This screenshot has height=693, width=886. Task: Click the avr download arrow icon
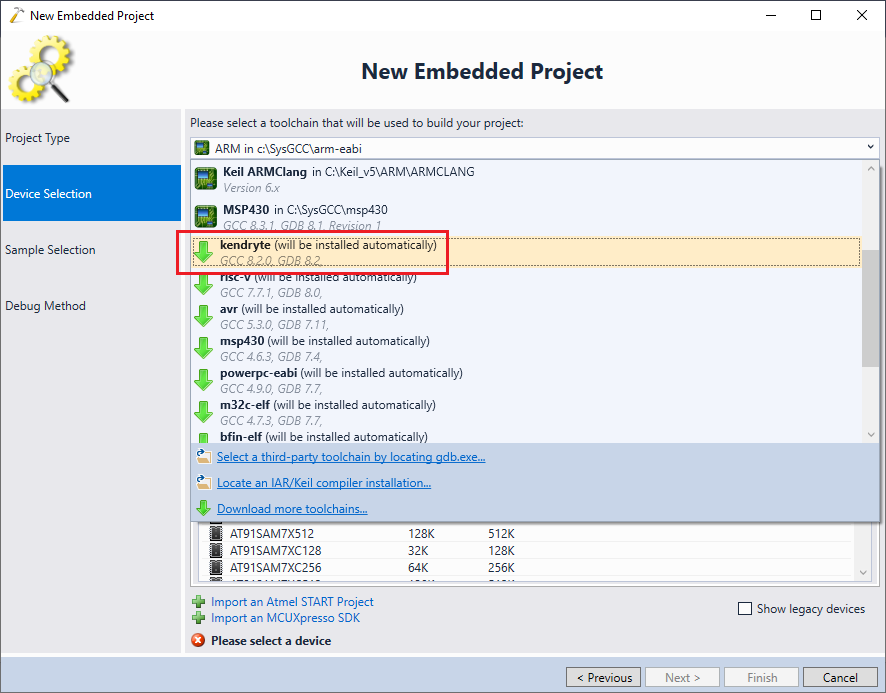tap(203, 317)
